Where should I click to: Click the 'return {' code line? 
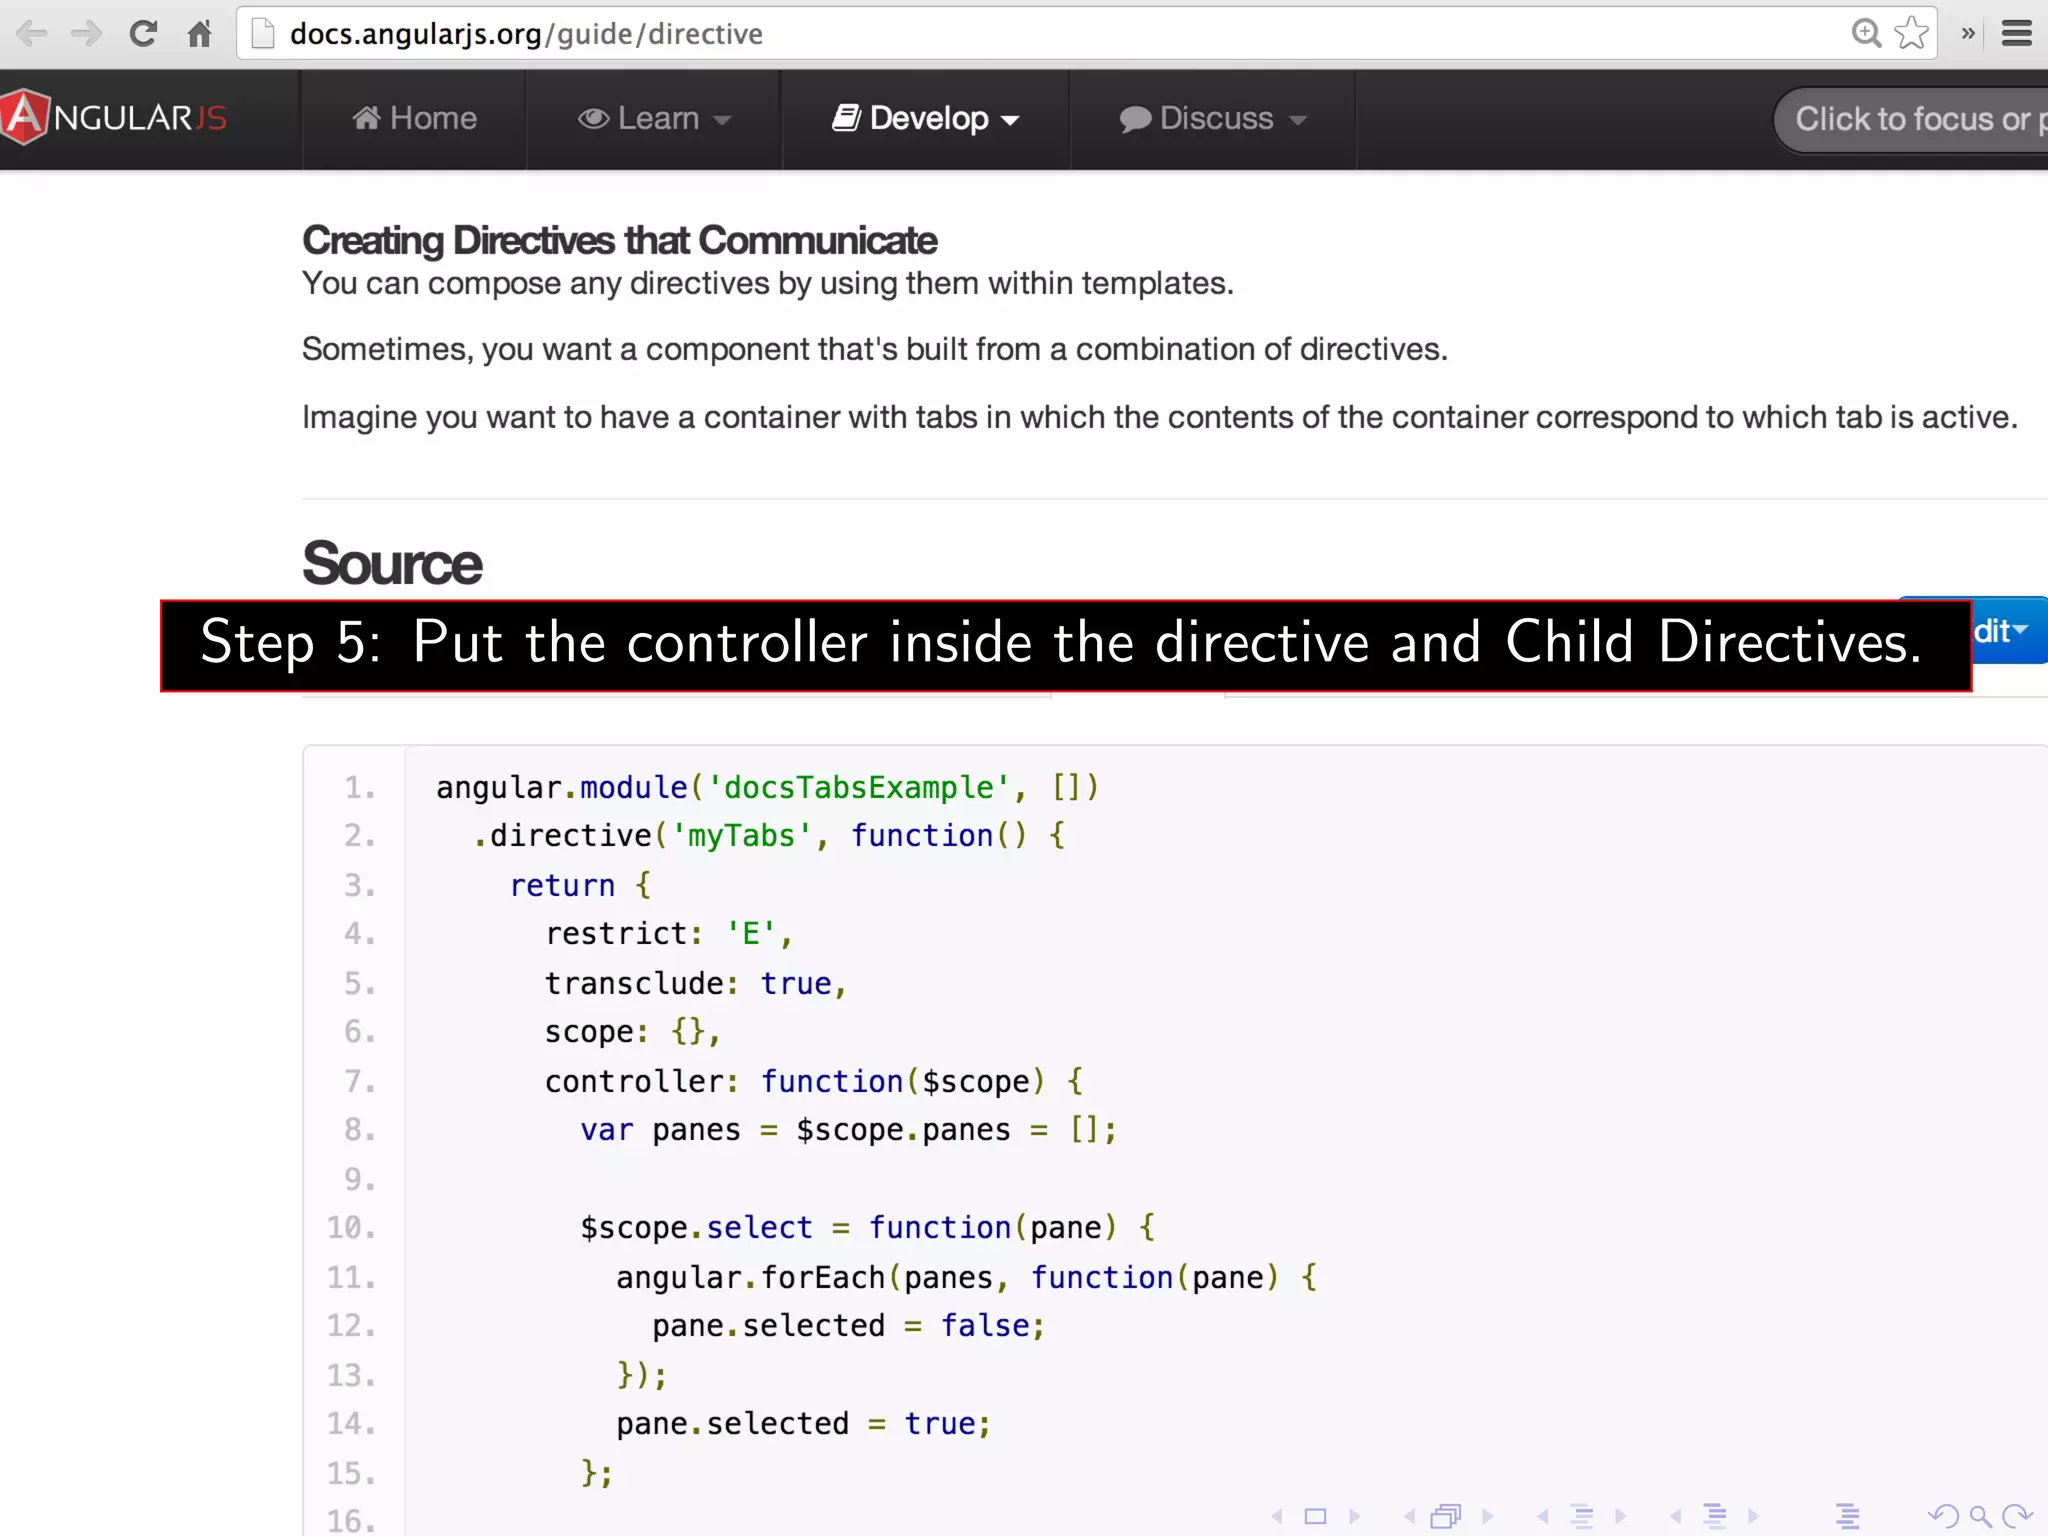[x=580, y=885]
